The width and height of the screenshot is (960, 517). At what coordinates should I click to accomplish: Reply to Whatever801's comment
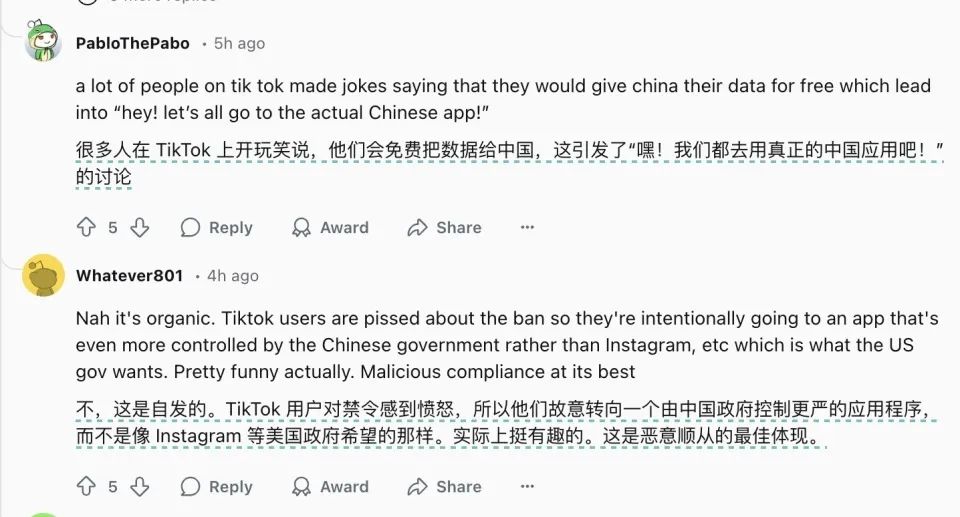[x=216, y=487]
